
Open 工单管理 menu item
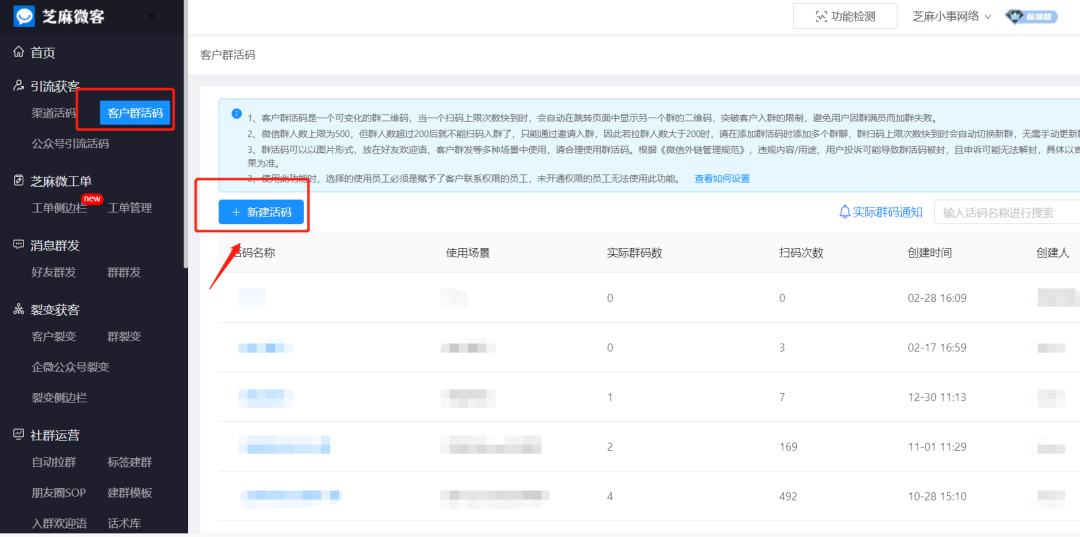tap(129, 208)
